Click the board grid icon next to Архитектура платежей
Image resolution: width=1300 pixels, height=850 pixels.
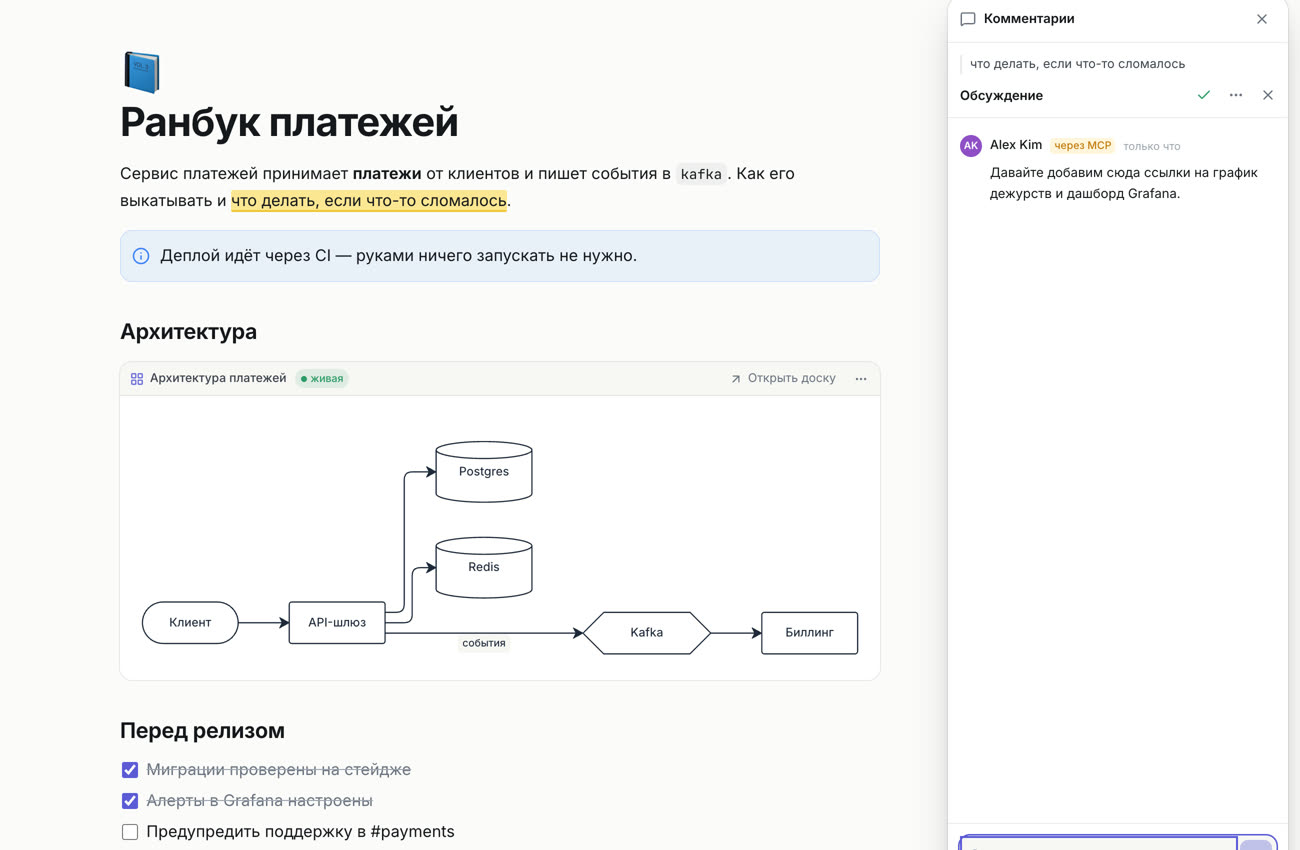[x=137, y=379]
